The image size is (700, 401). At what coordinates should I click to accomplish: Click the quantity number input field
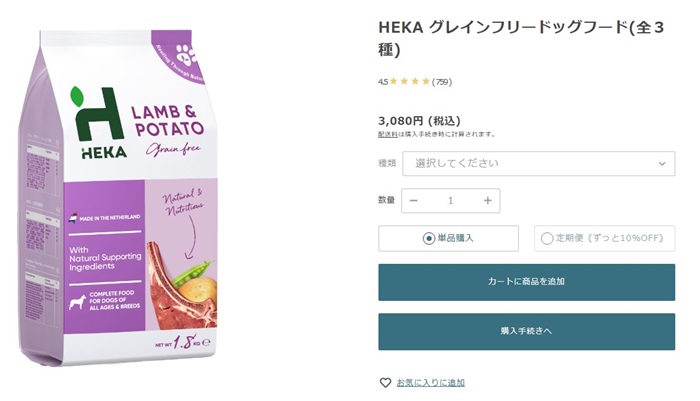click(451, 200)
